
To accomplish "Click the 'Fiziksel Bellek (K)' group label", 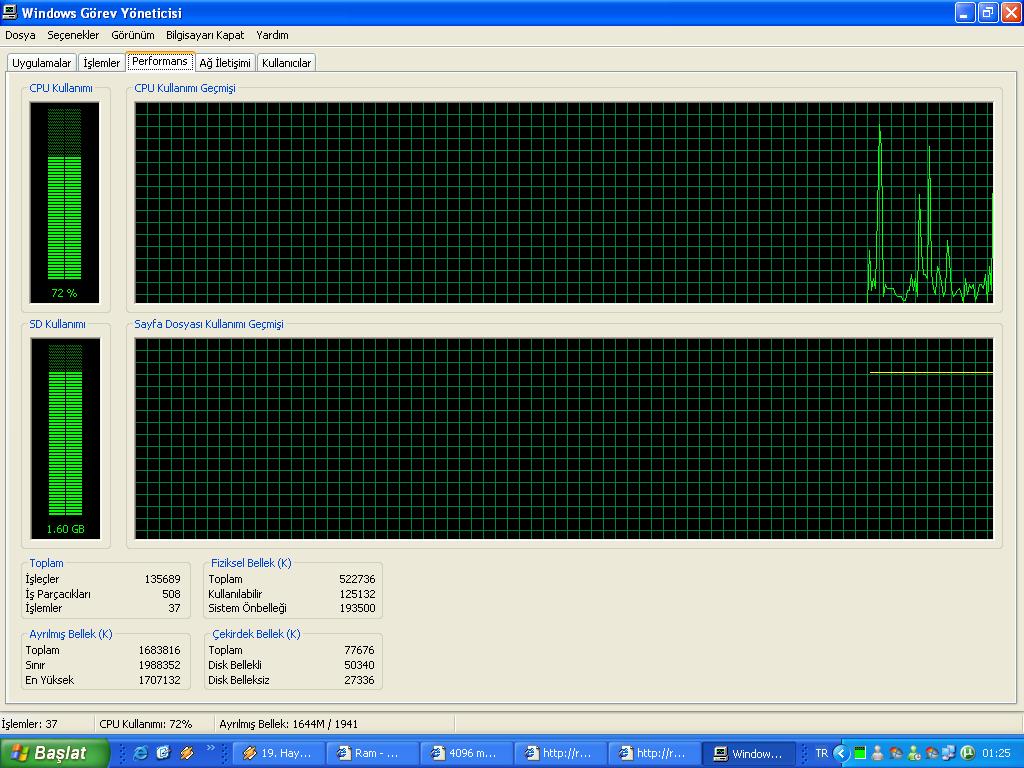I will tap(251, 563).
